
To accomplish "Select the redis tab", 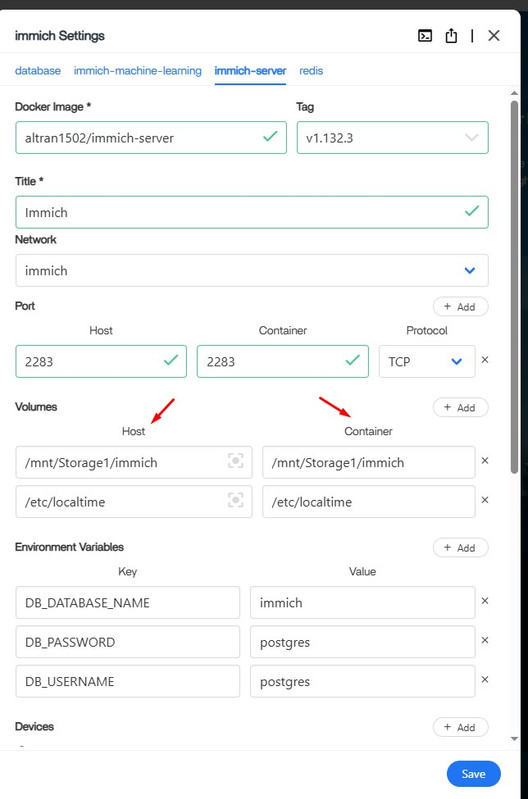I will click(x=311, y=71).
